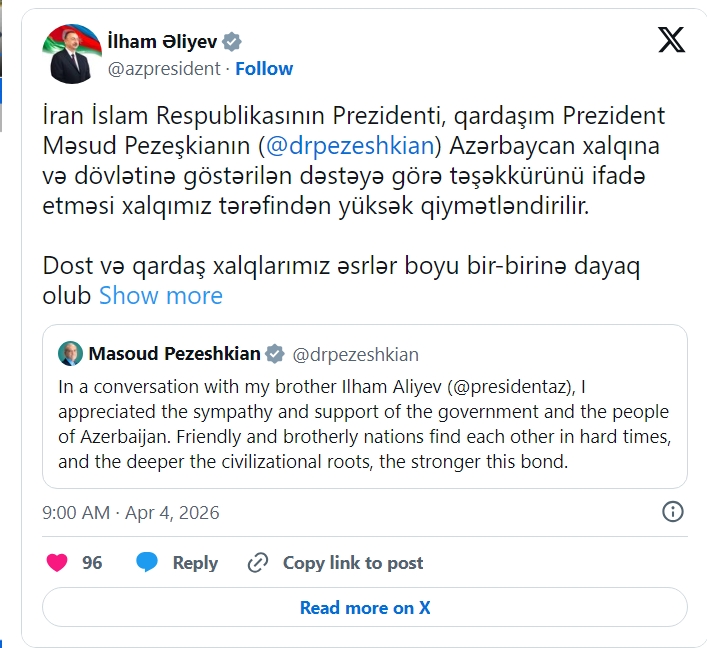The image size is (707, 648).
Task: Click the @azpresident handle
Action: click(163, 69)
